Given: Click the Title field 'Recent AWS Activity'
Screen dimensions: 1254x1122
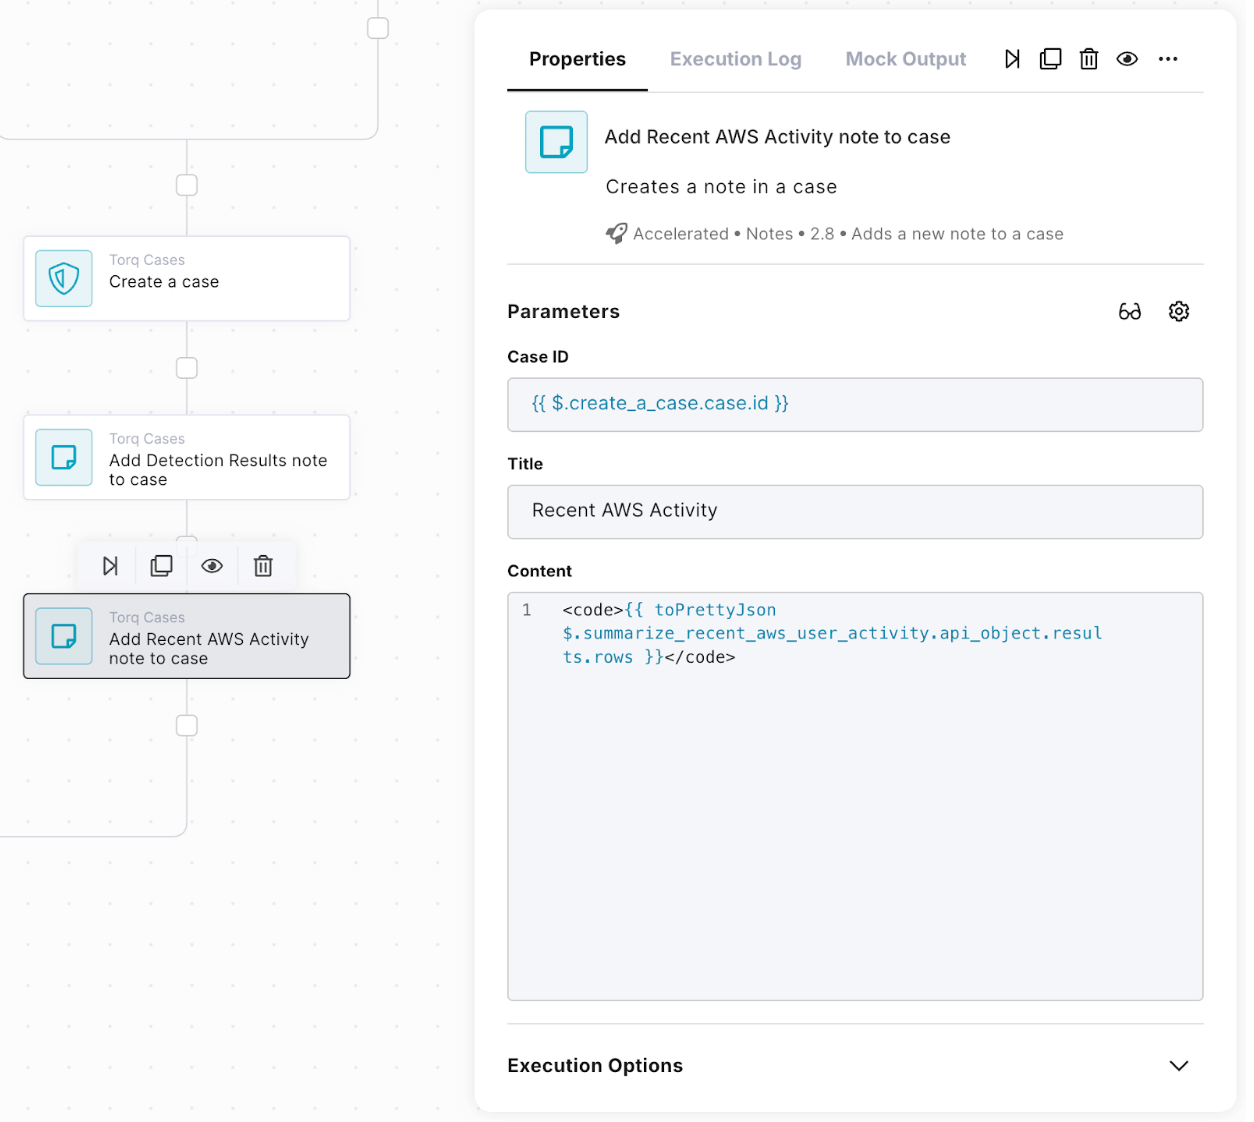Looking at the screenshot, I should coord(855,511).
